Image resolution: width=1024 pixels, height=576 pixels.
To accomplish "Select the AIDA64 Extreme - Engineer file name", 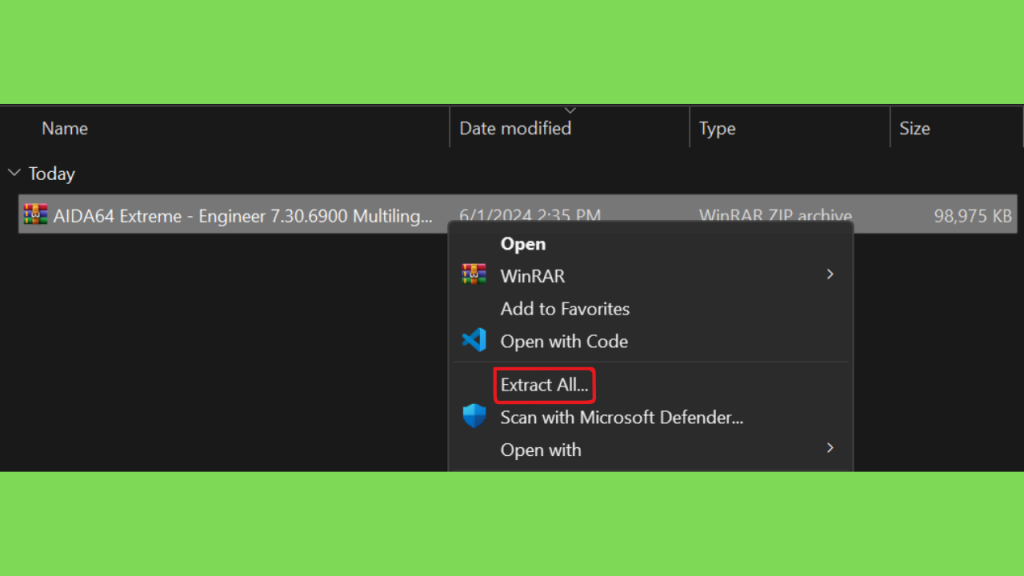I will point(243,216).
